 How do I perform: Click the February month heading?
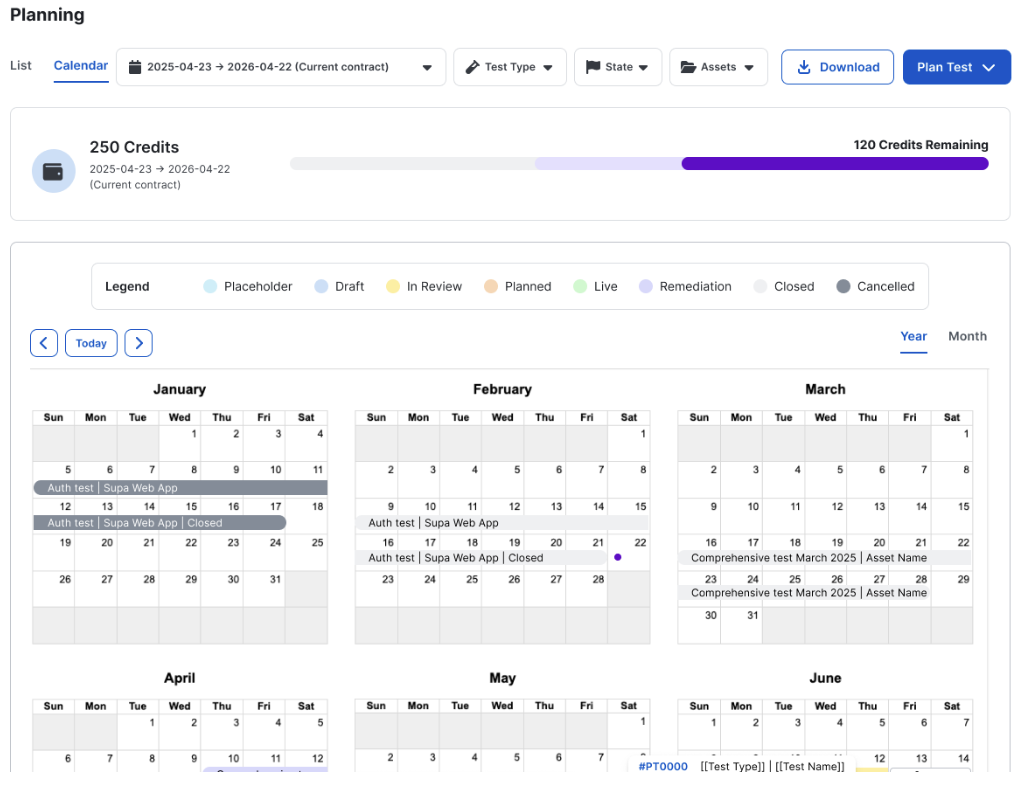click(502, 389)
